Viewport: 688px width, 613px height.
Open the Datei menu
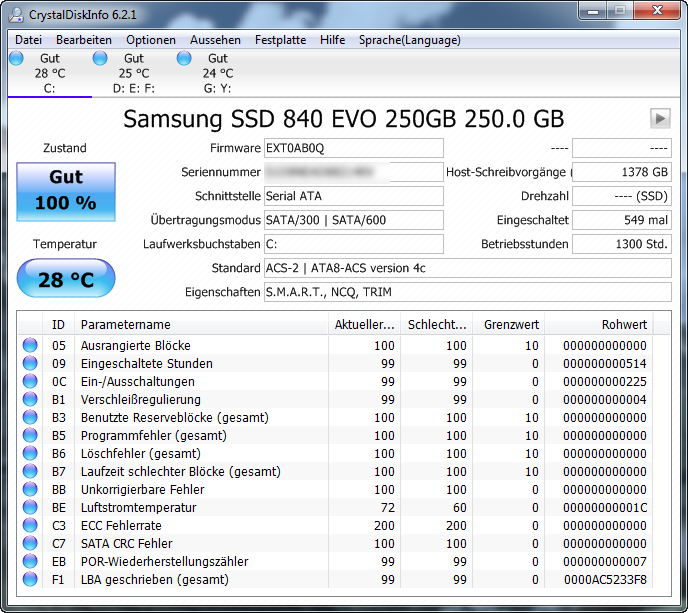pos(29,40)
